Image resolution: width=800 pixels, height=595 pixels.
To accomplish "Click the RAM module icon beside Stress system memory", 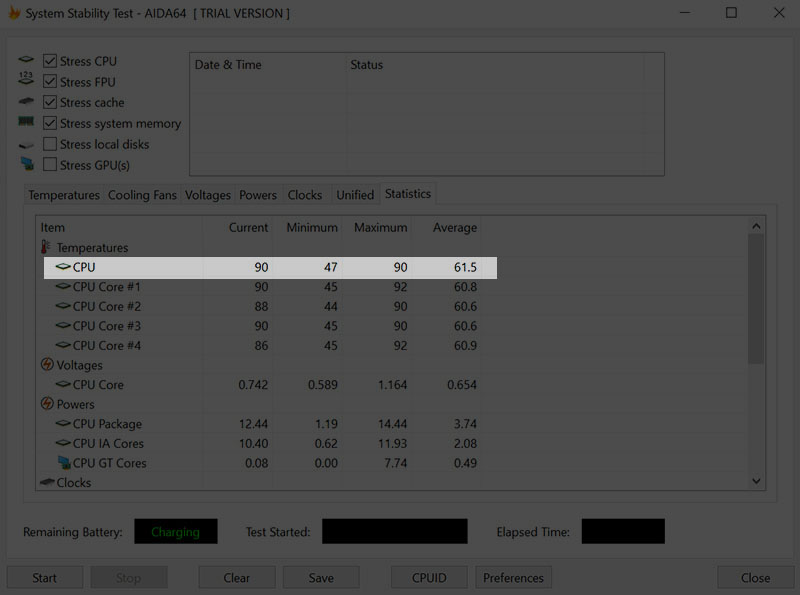I will click(26, 121).
